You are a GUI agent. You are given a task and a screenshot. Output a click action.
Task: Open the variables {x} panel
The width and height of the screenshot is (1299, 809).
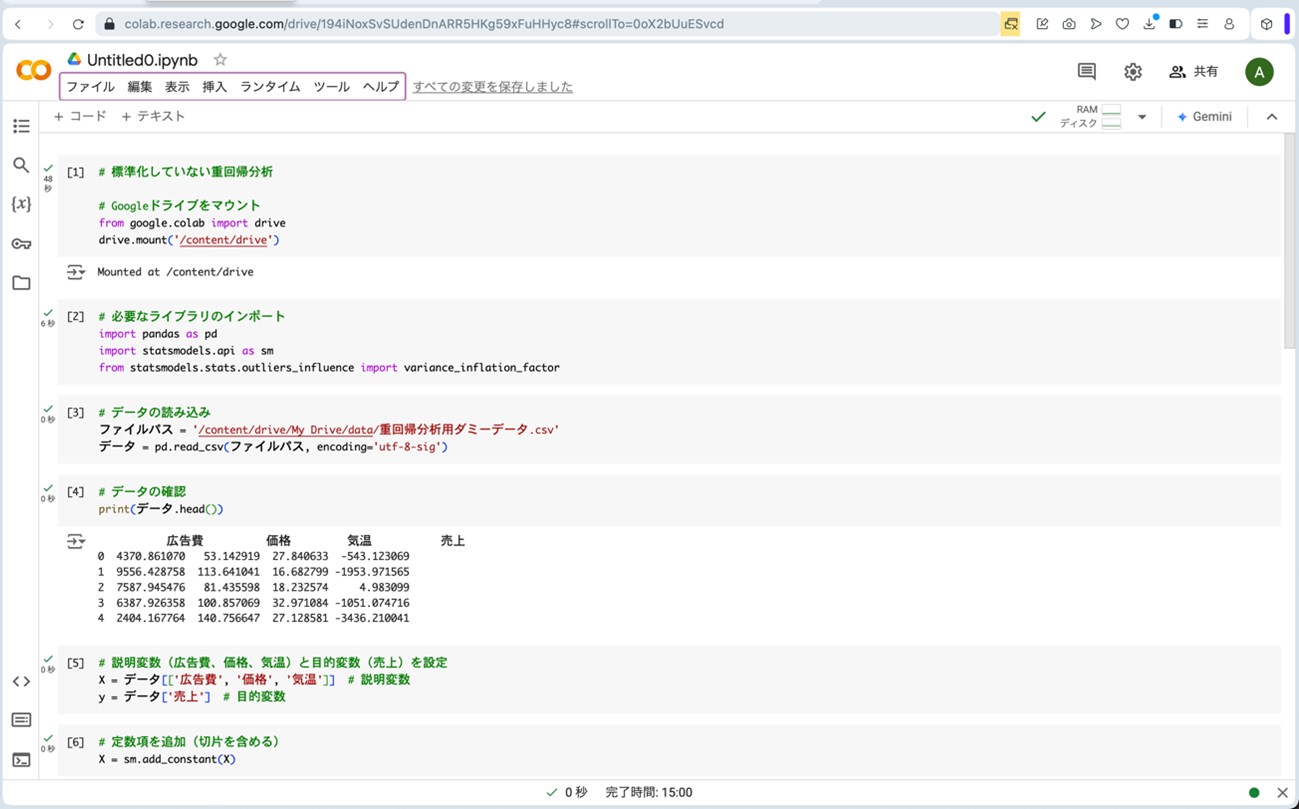(x=21, y=204)
